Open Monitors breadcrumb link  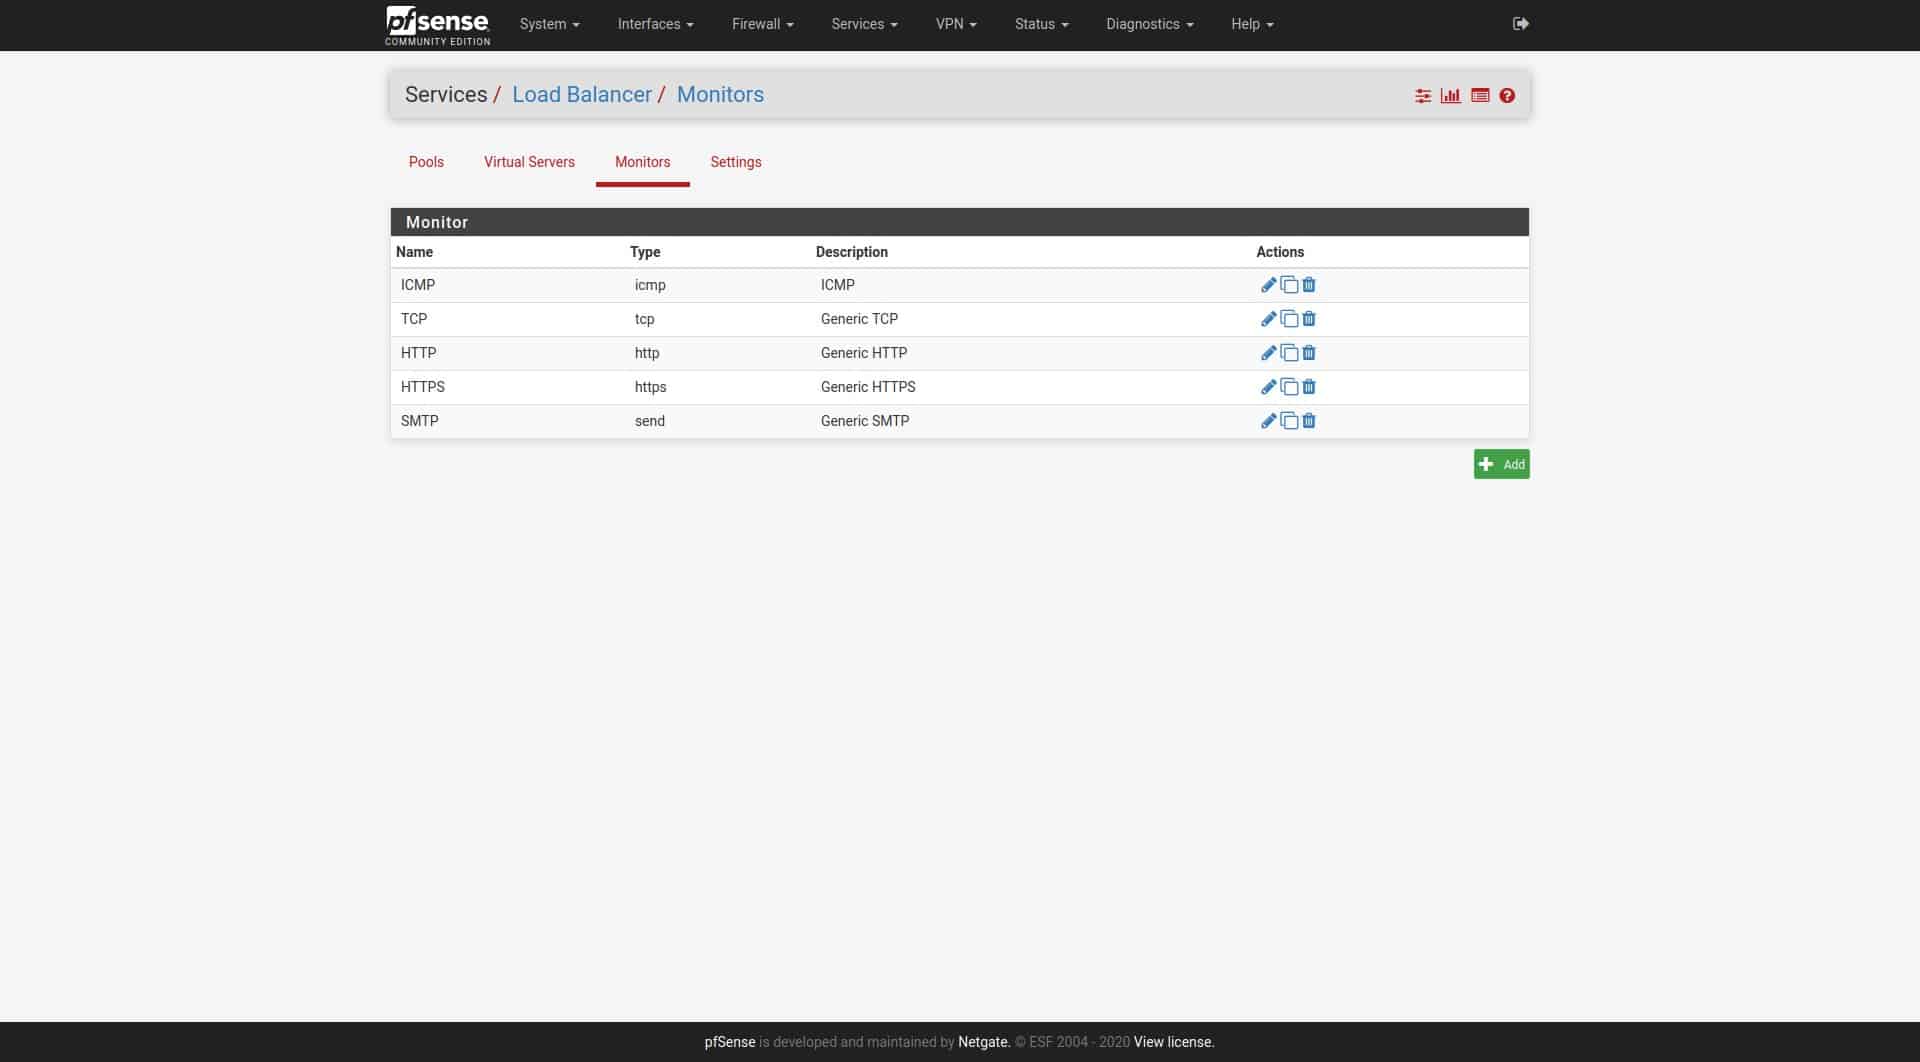(x=720, y=95)
